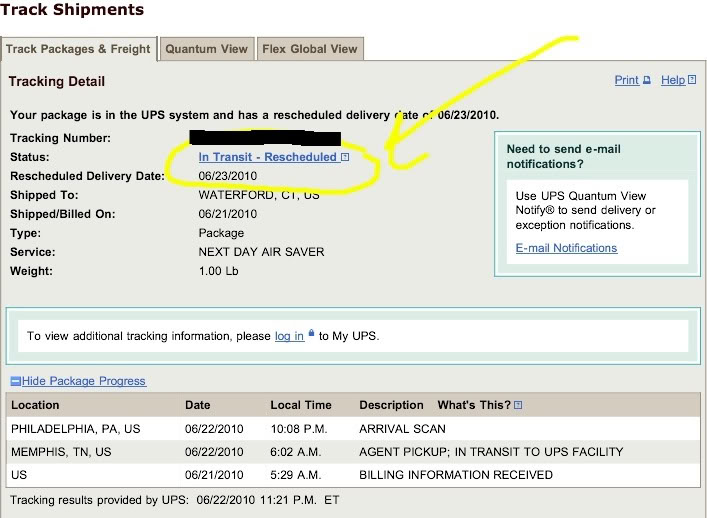Image resolution: width=707 pixels, height=518 pixels.
Task: Open the In Transit - Rescheduled status link
Action: 267,157
